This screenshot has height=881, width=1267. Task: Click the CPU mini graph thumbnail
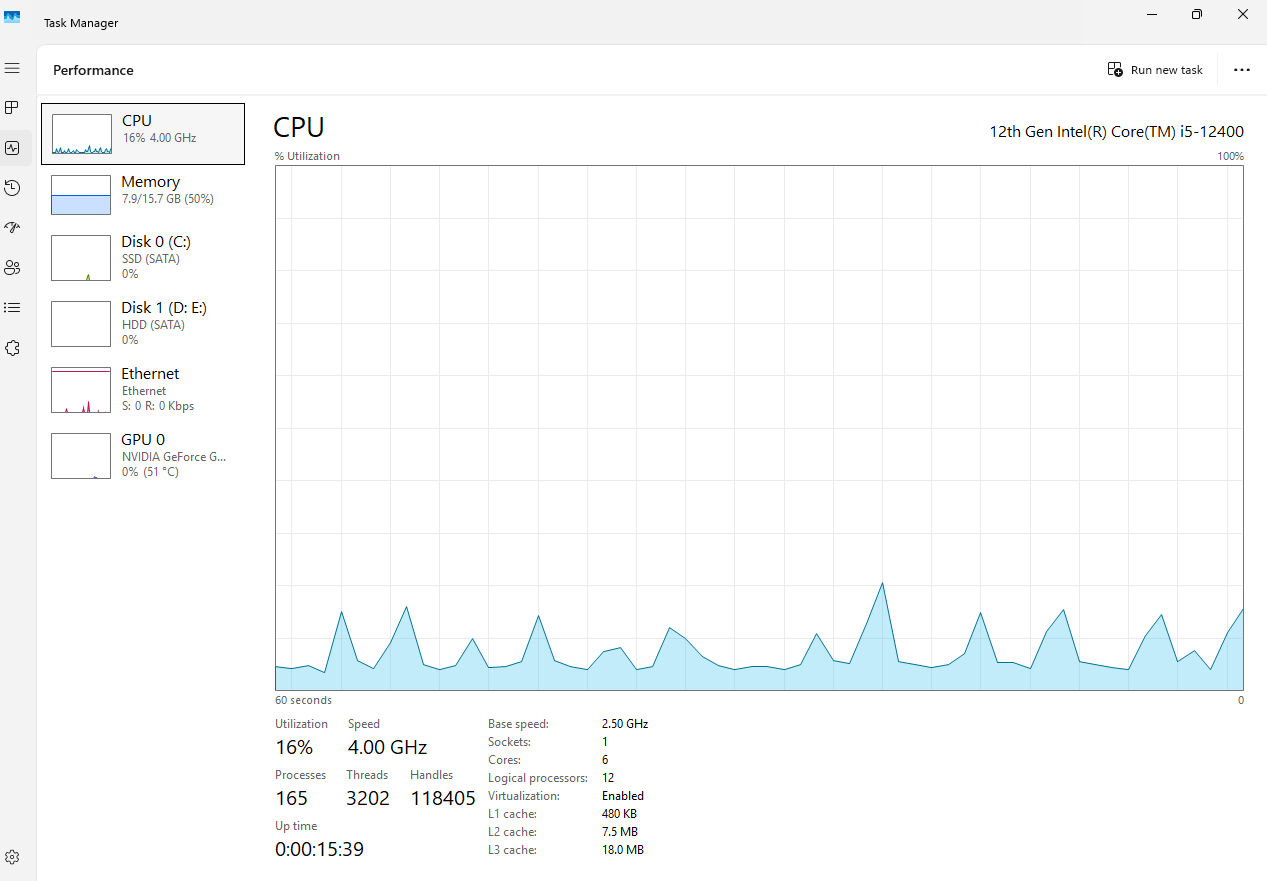(x=81, y=134)
